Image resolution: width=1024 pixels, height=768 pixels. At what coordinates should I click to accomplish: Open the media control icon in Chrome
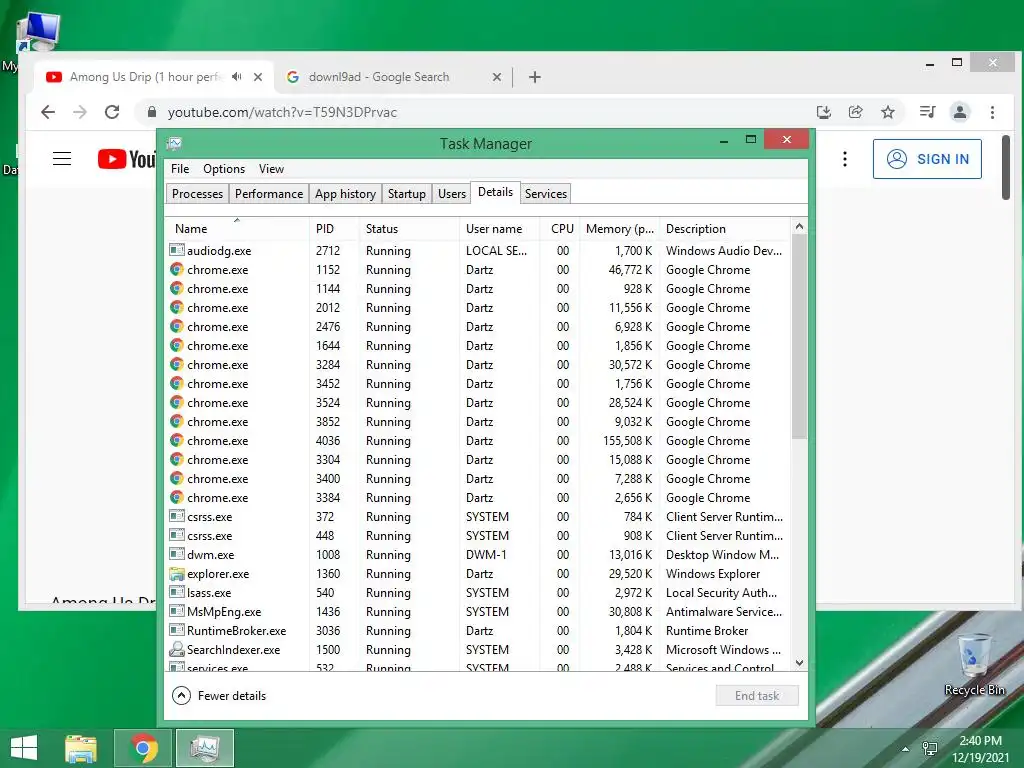[927, 112]
